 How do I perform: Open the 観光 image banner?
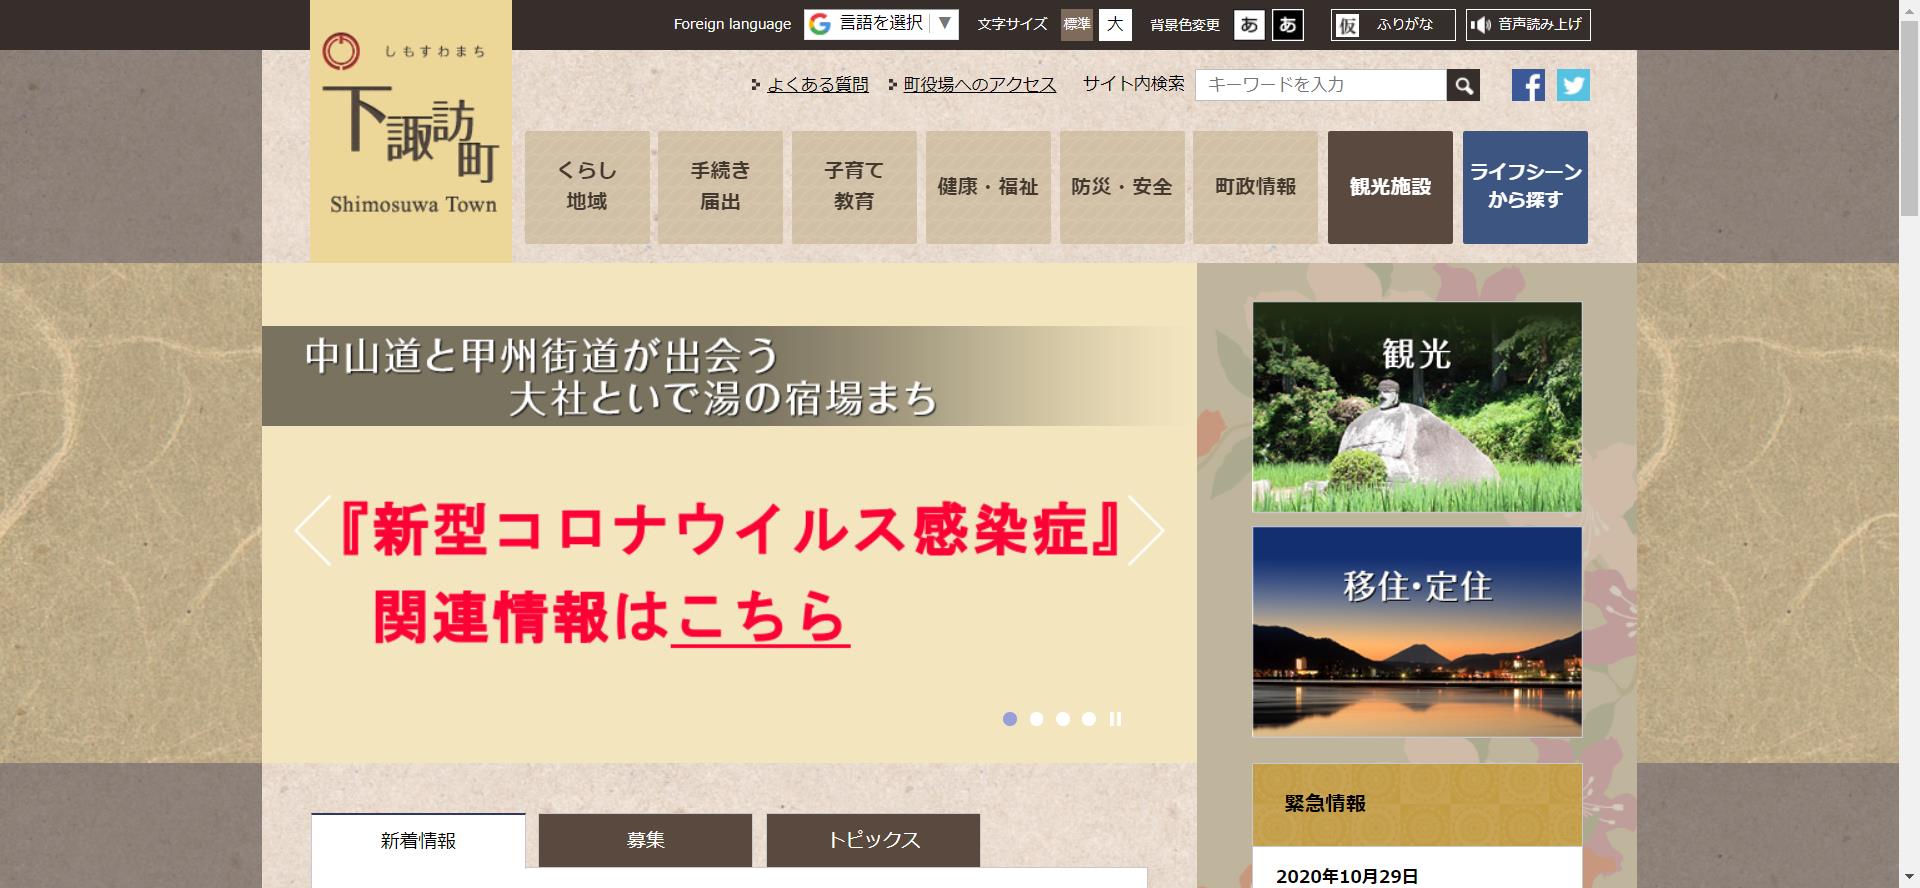pyautogui.click(x=1417, y=407)
